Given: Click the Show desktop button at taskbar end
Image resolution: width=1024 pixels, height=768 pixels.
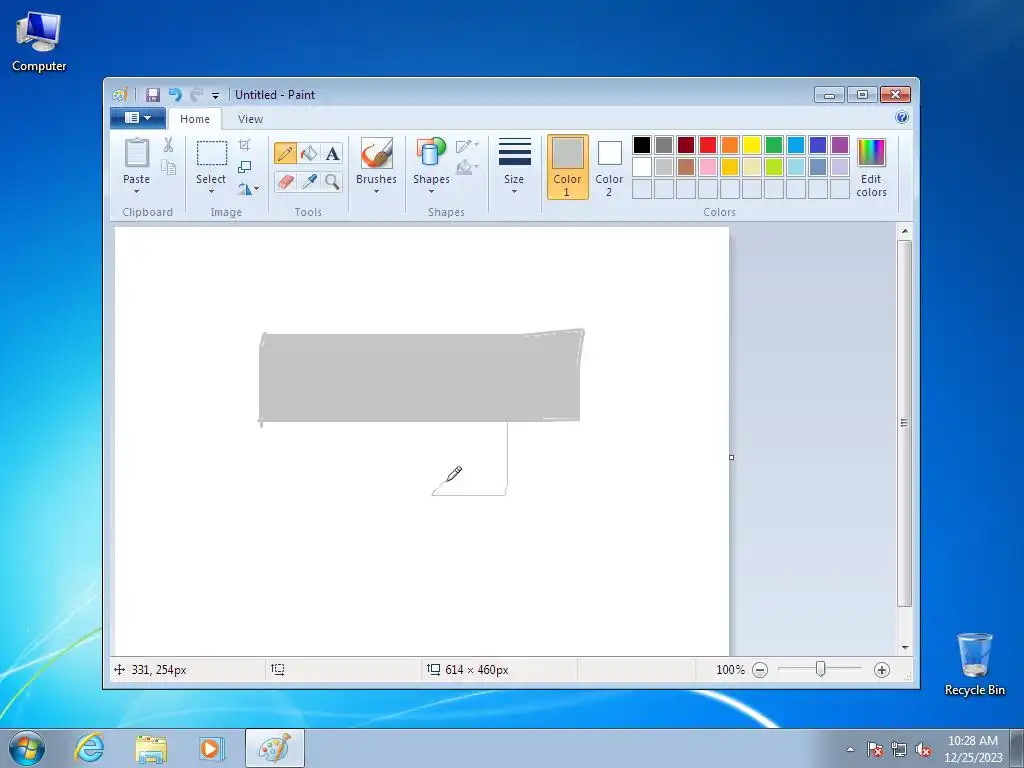Looking at the screenshot, I should [1017, 748].
